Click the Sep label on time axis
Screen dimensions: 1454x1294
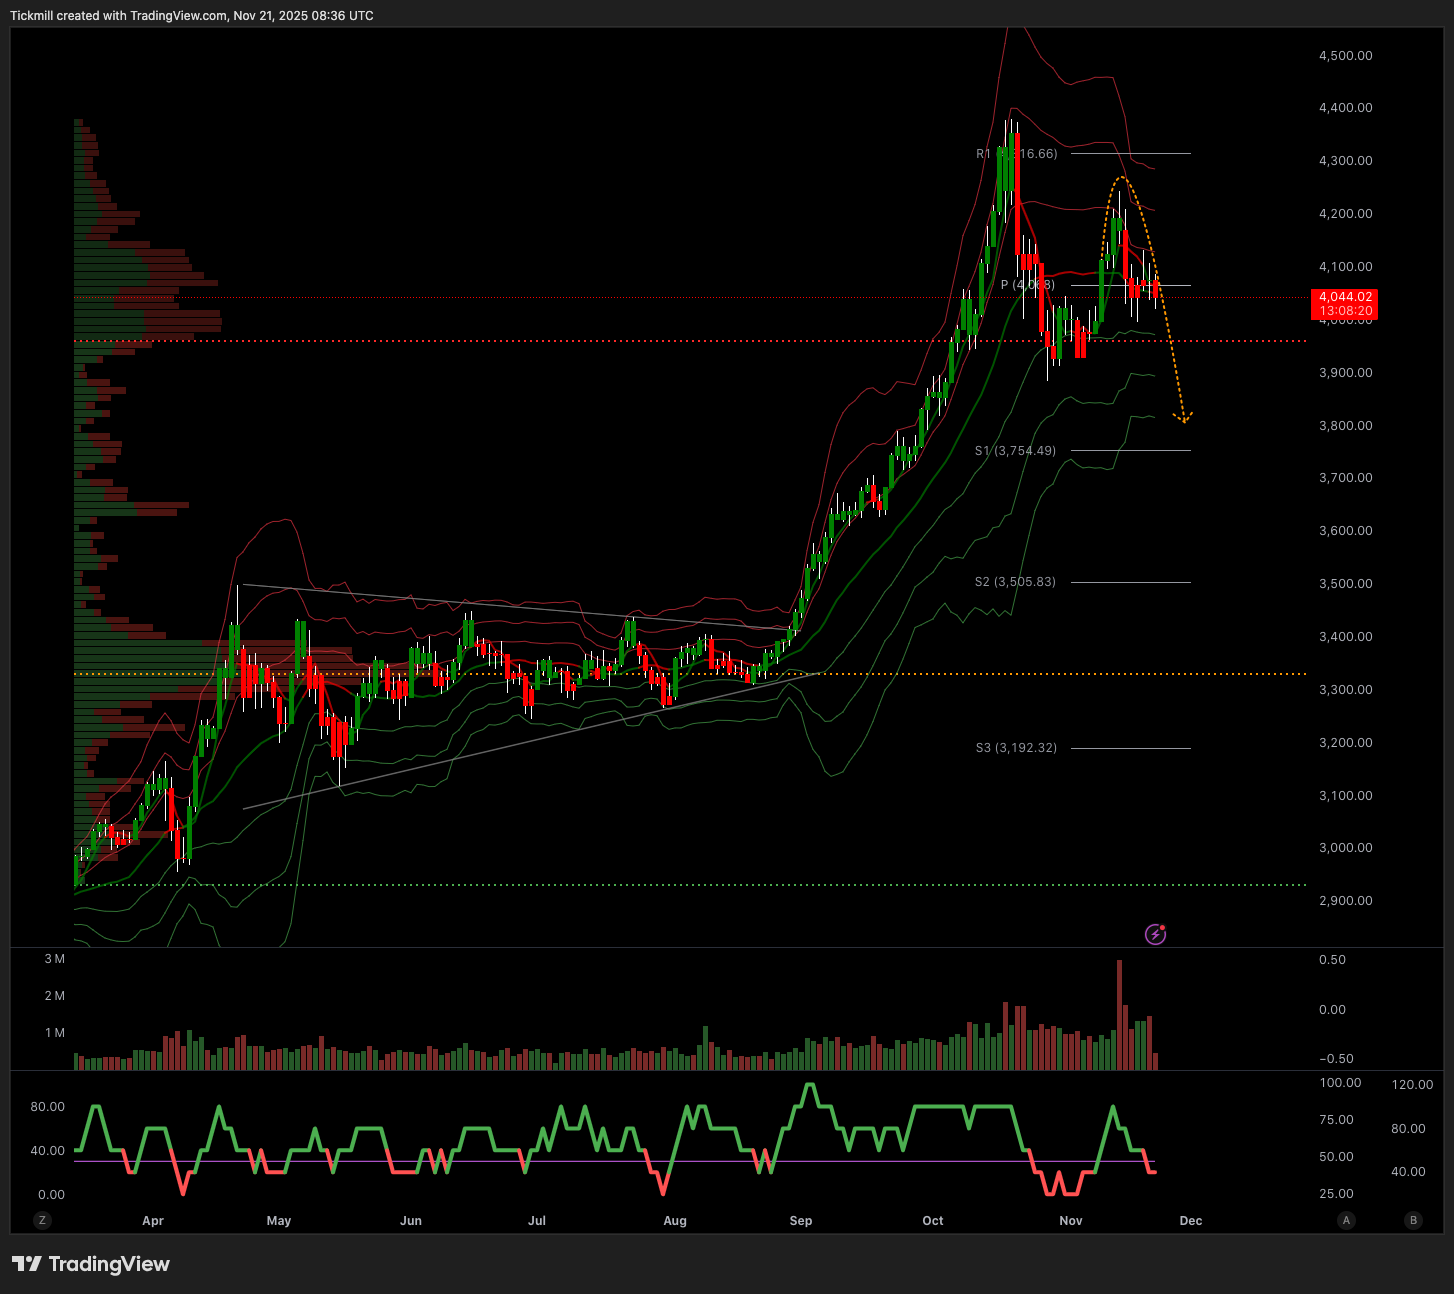coord(801,1220)
